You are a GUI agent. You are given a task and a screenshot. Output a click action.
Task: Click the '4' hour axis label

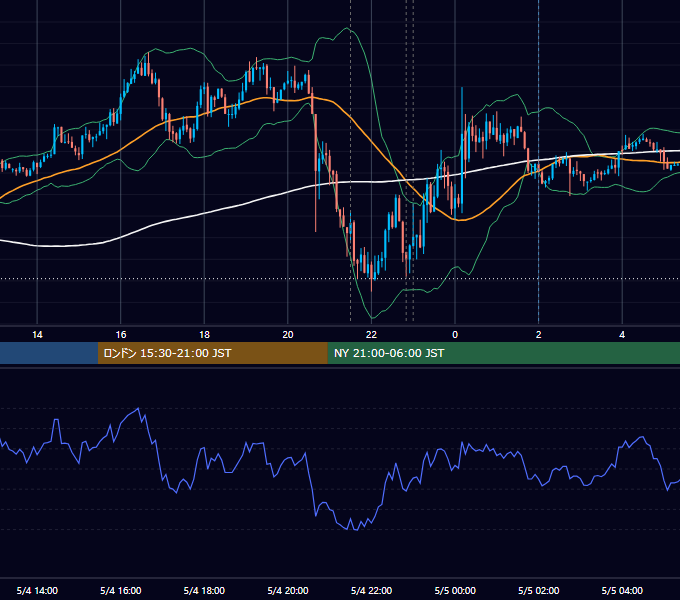(622, 335)
